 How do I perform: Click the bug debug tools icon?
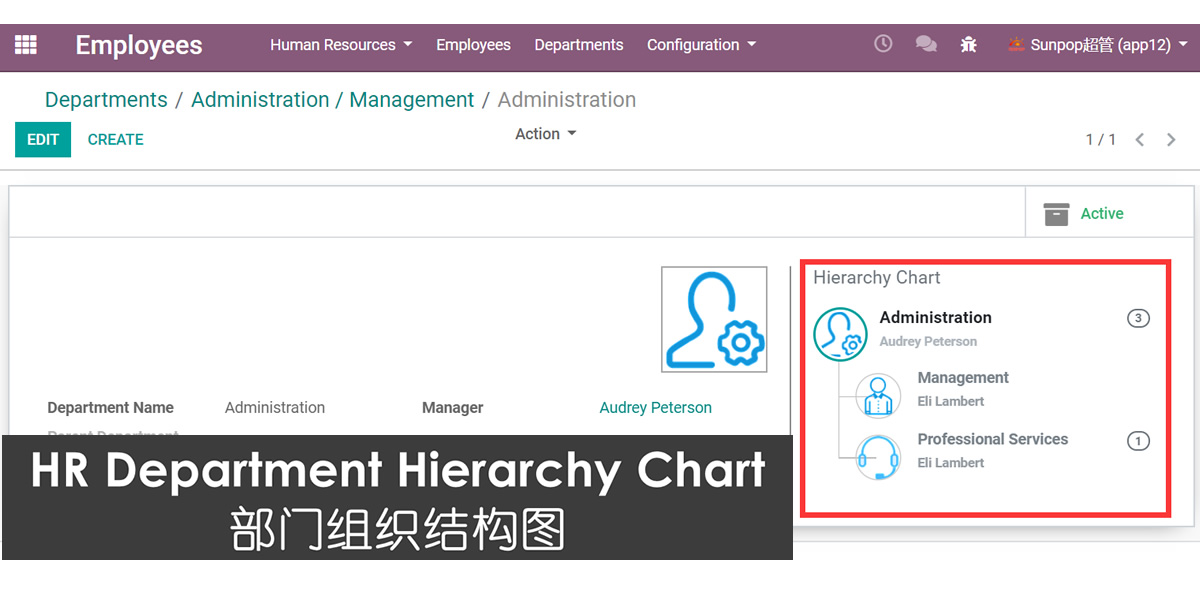point(968,44)
